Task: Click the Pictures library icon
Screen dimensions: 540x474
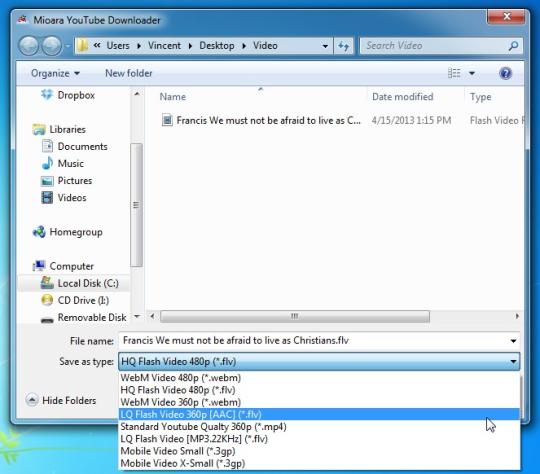Action: tap(47, 181)
